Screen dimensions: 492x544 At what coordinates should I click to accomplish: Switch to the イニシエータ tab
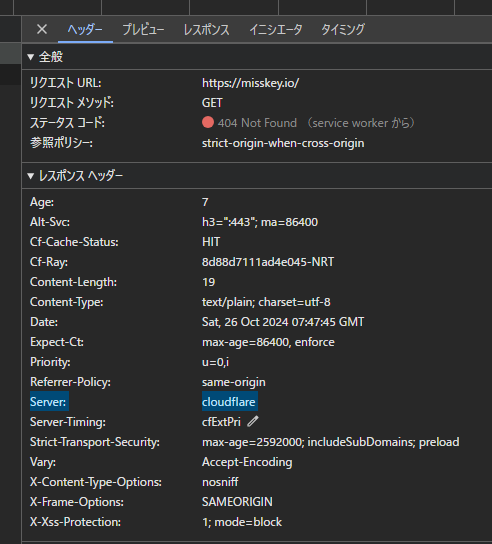(x=276, y=29)
